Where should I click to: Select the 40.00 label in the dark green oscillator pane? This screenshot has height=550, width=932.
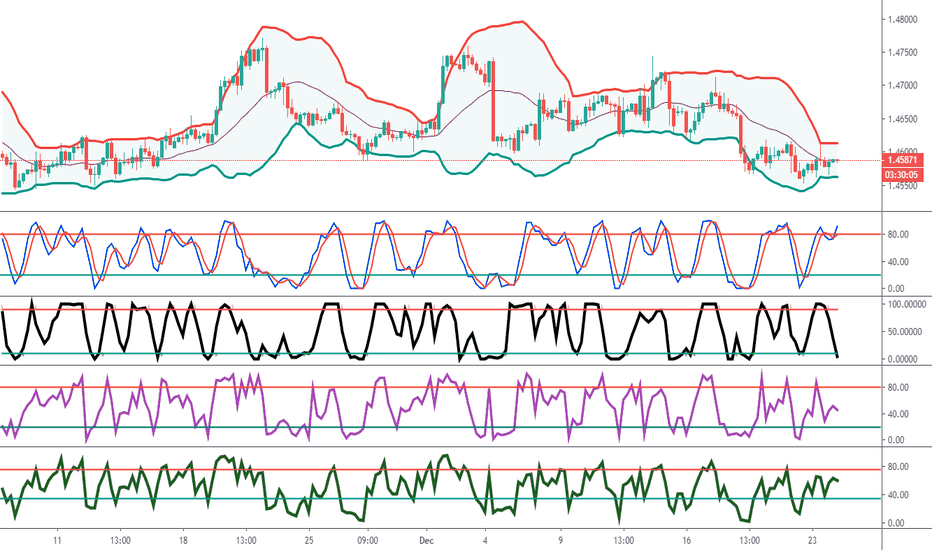tap(898, 495)
